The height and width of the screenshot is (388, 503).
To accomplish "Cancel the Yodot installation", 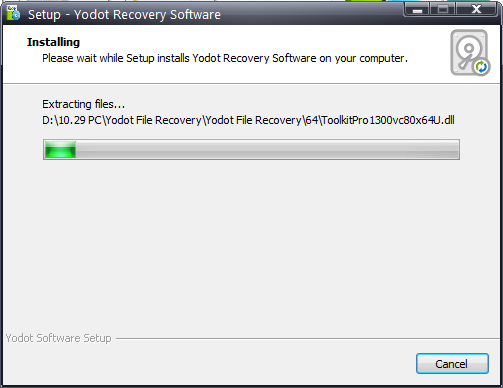I will point(452,364).
